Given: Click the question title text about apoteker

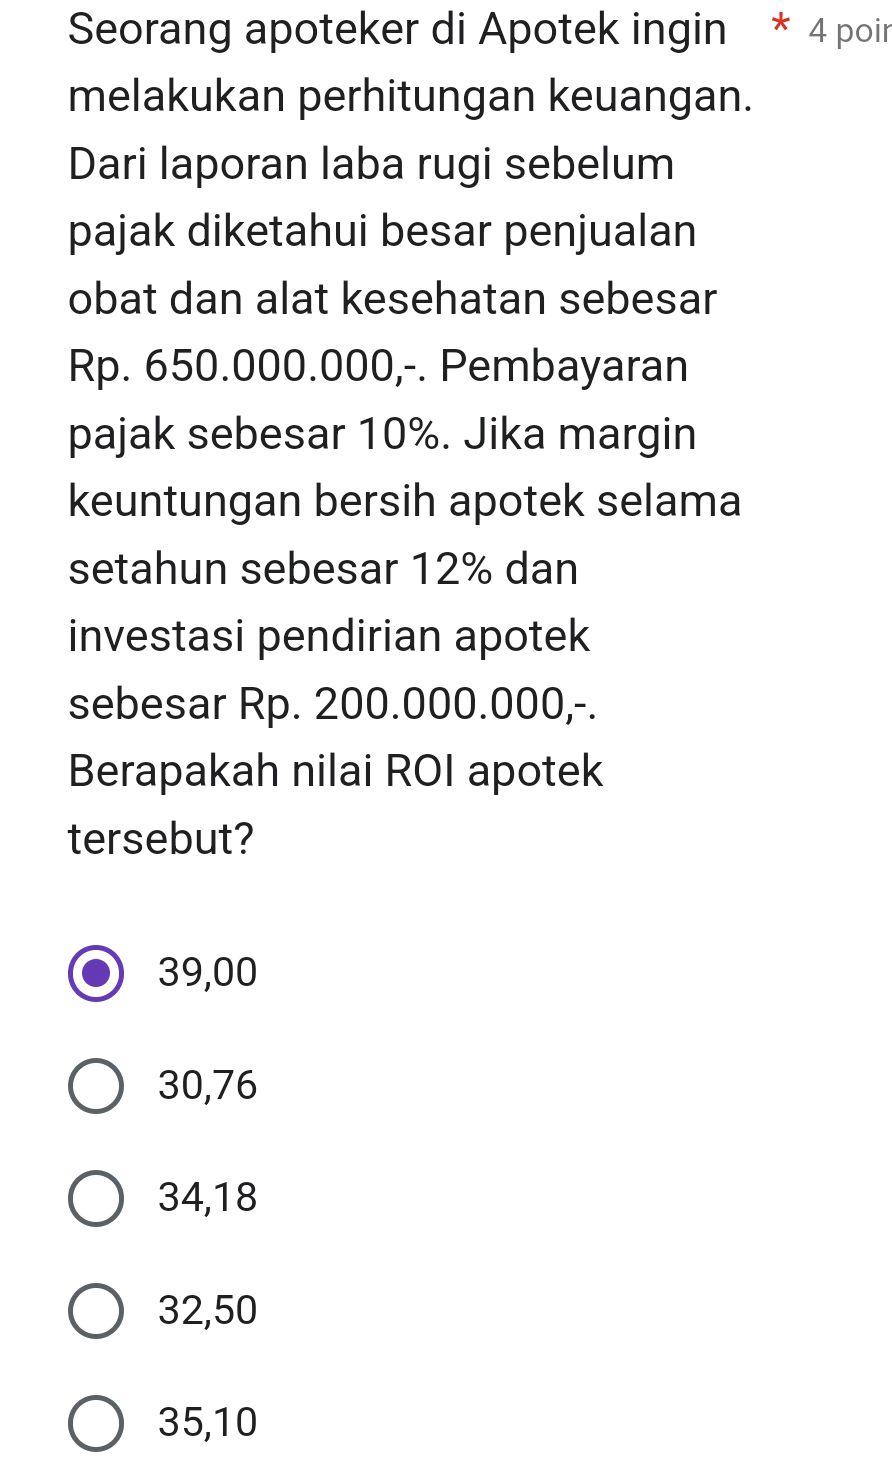Looking at the screenshot, I should tap(396, 30).
